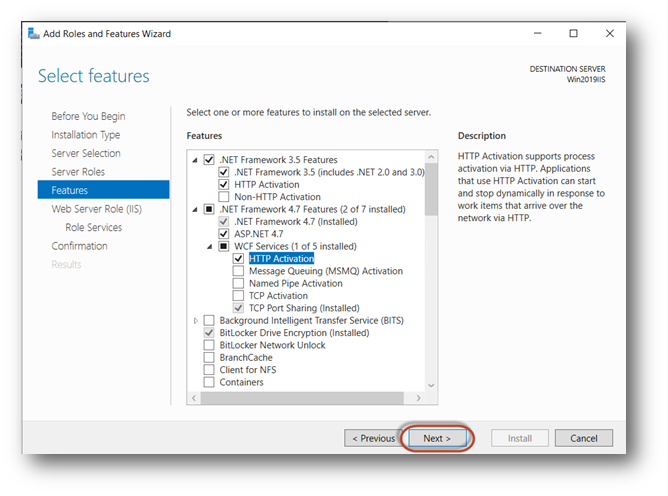
Task: Go to the Server Roles step
Action: tap(78, 172)
